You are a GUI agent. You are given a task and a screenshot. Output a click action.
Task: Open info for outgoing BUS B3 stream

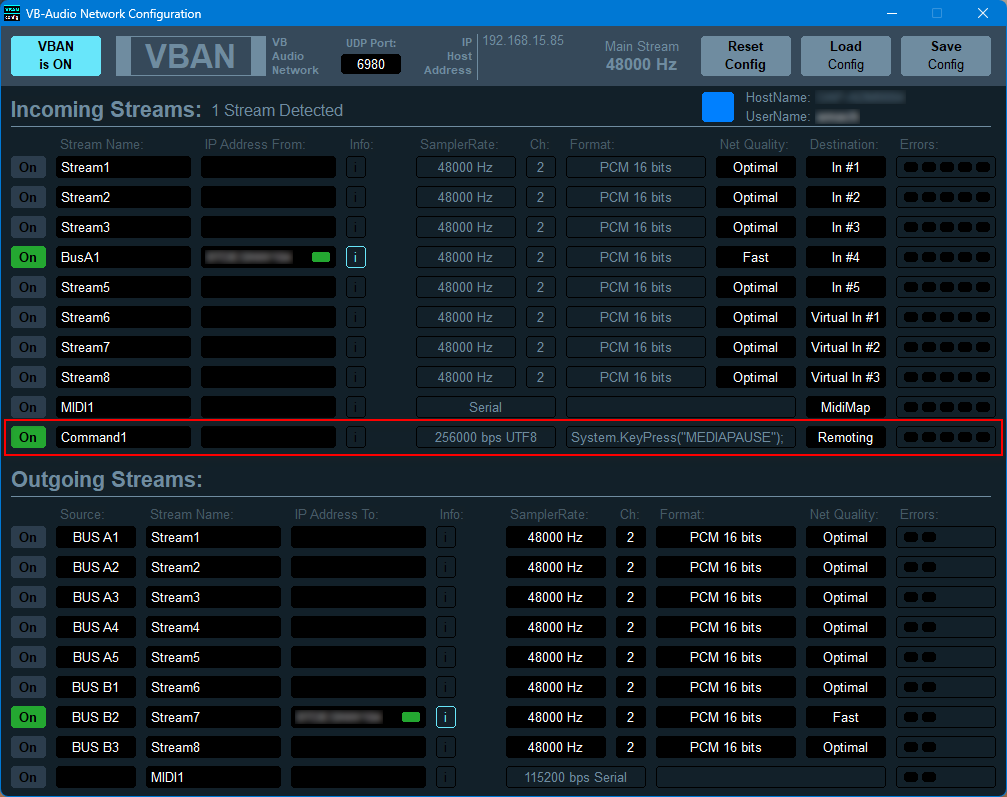(446, 747)
